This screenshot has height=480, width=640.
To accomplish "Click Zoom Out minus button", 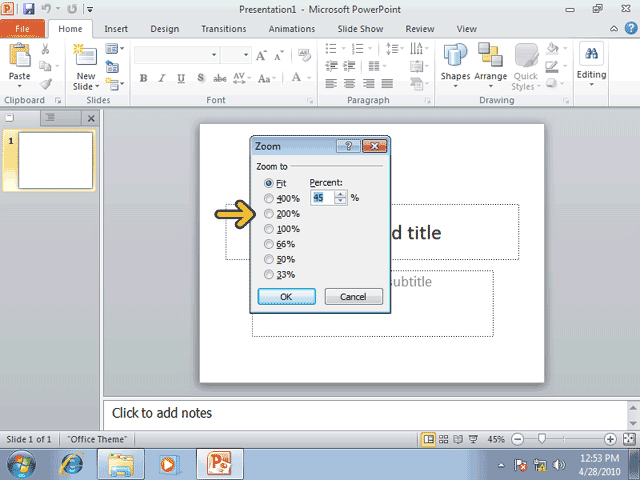I will pos(518,439).
